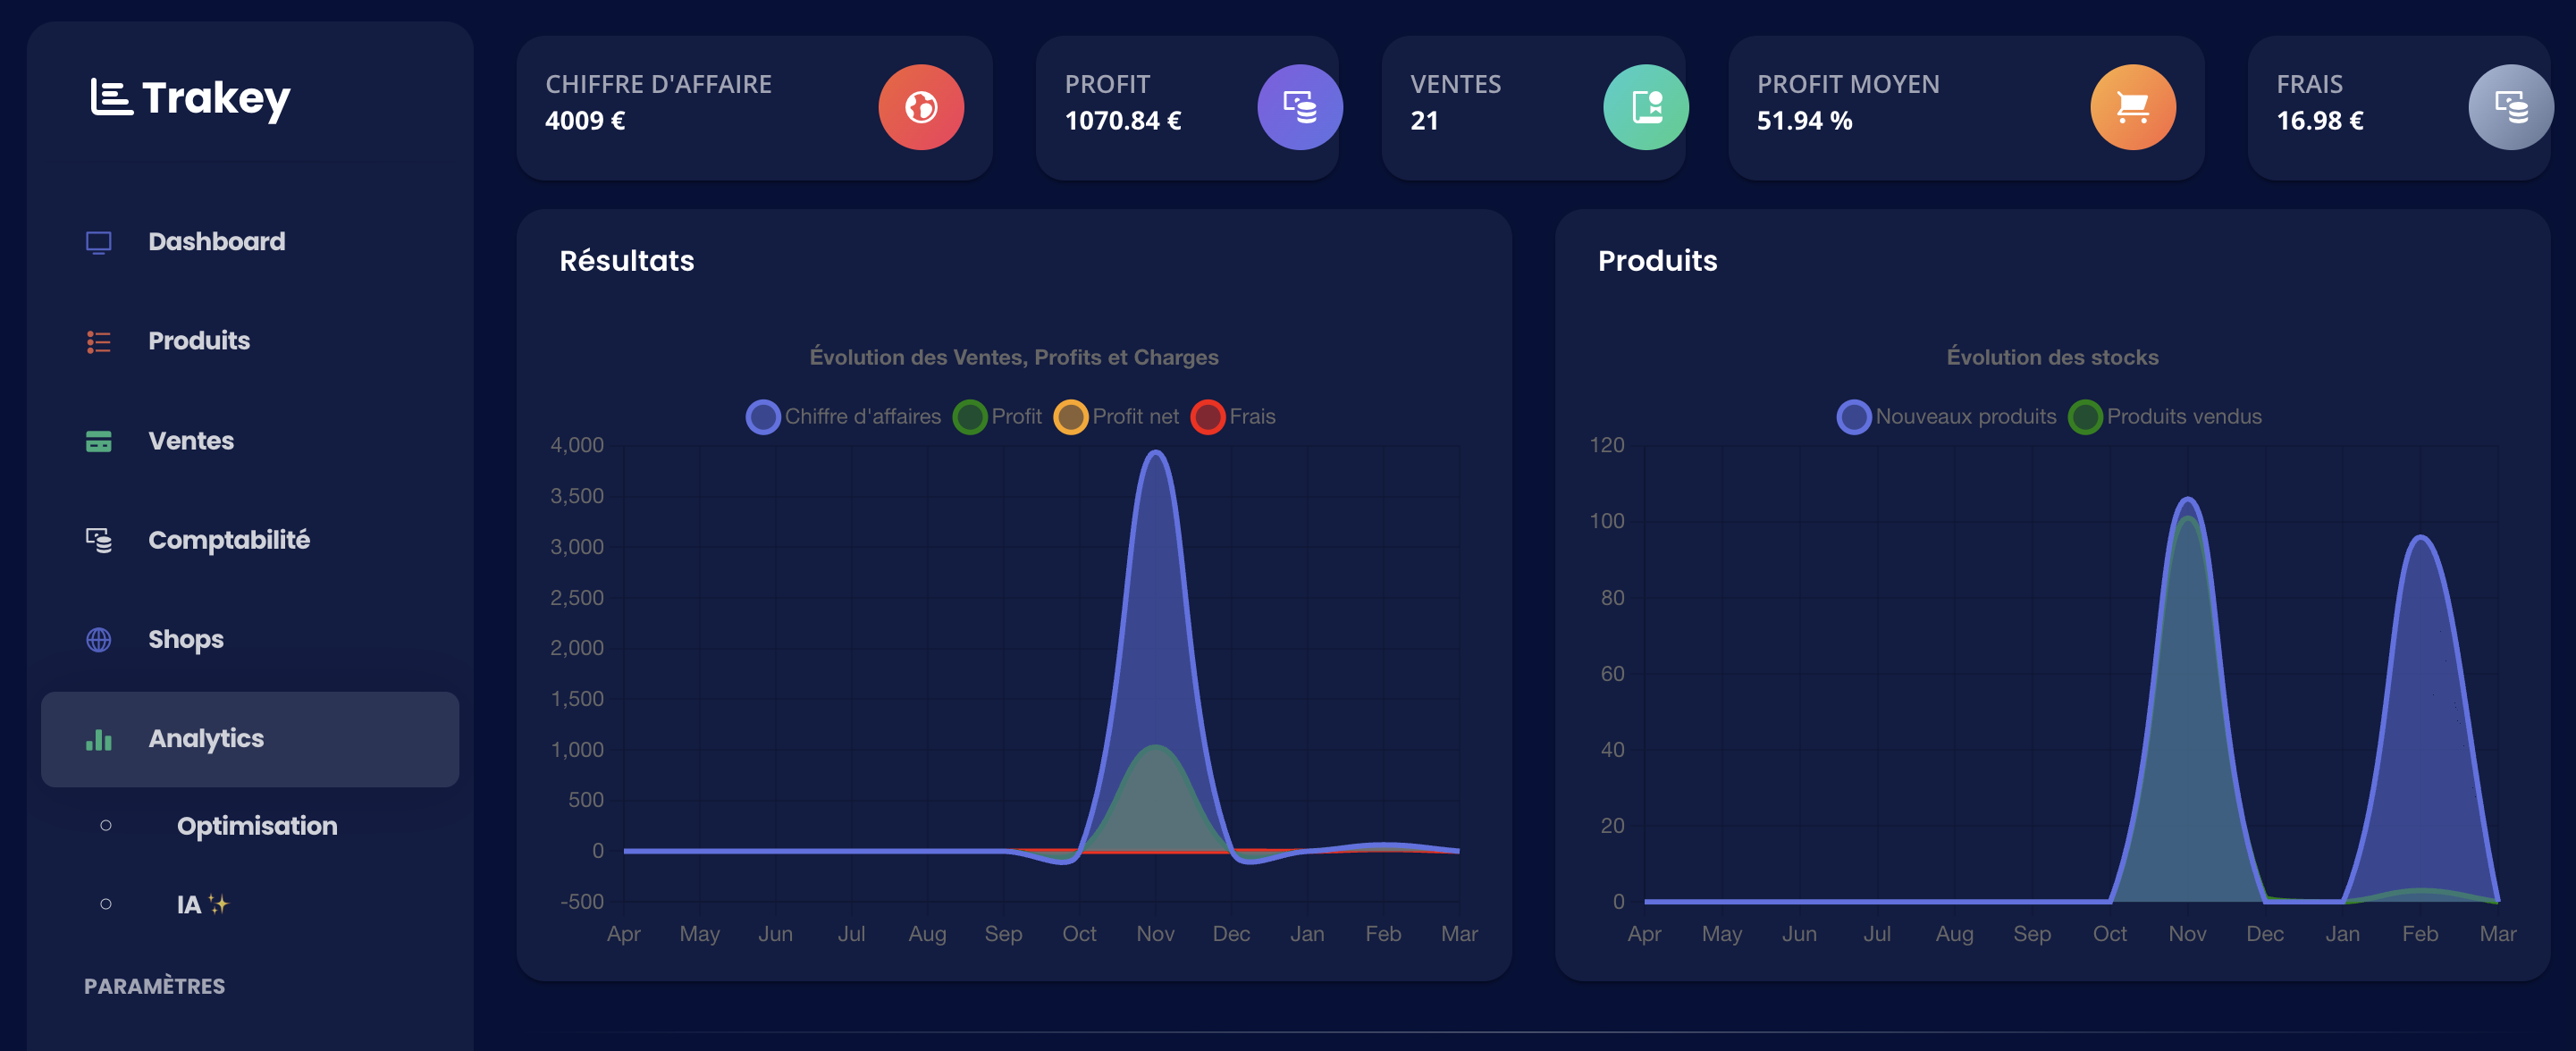Go to the Ventes menu item
The height and width of the screenshot is (1051, 2576).
tap(190, 441)
